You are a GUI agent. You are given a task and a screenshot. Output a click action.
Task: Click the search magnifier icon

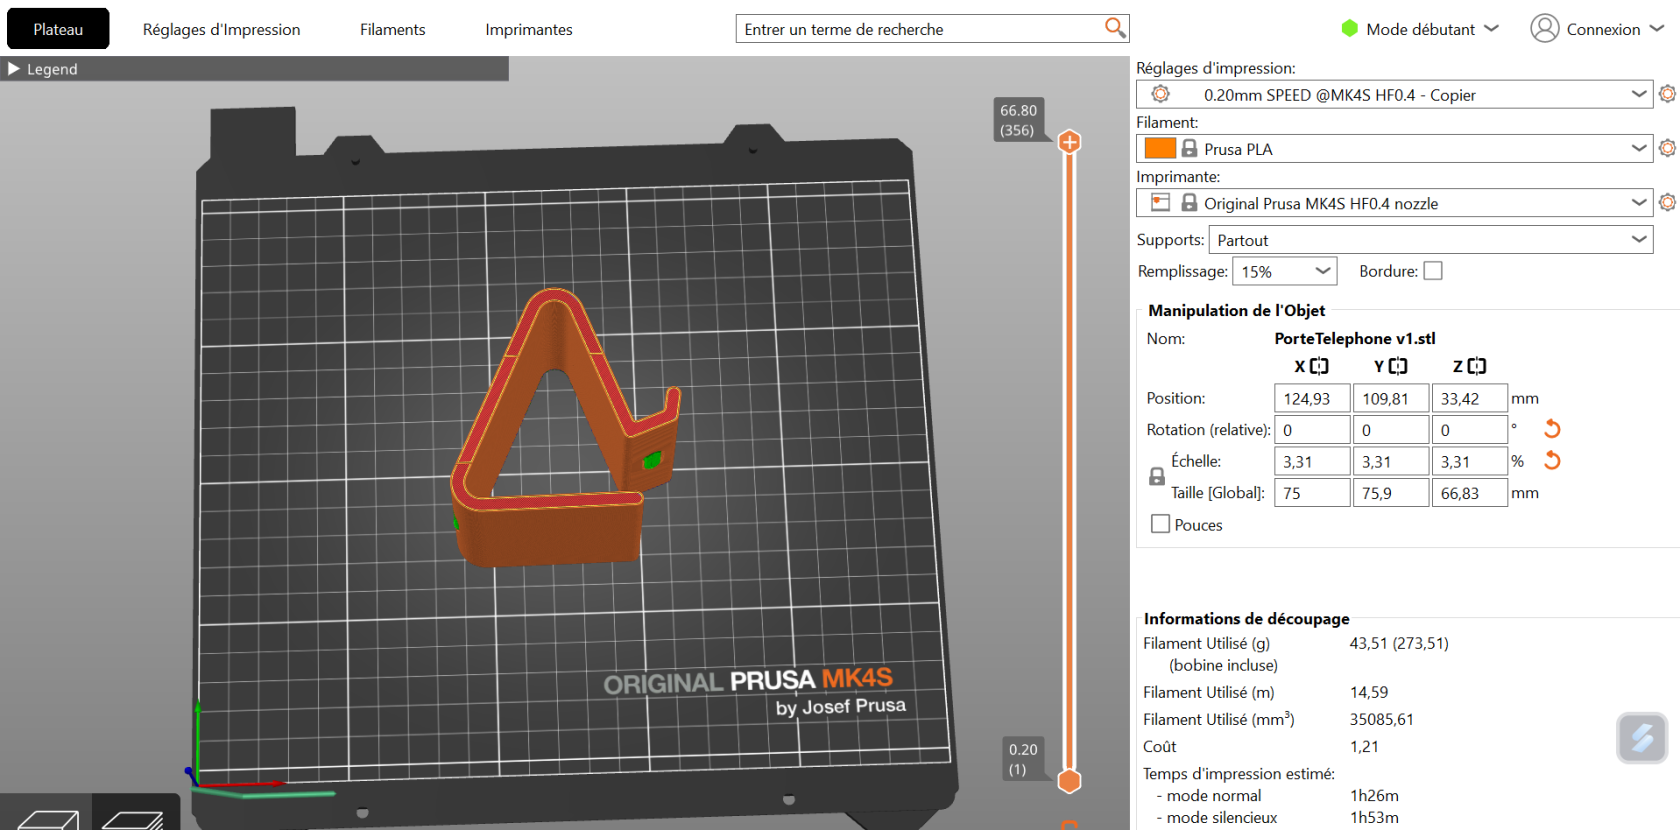tap(1115, 28)
